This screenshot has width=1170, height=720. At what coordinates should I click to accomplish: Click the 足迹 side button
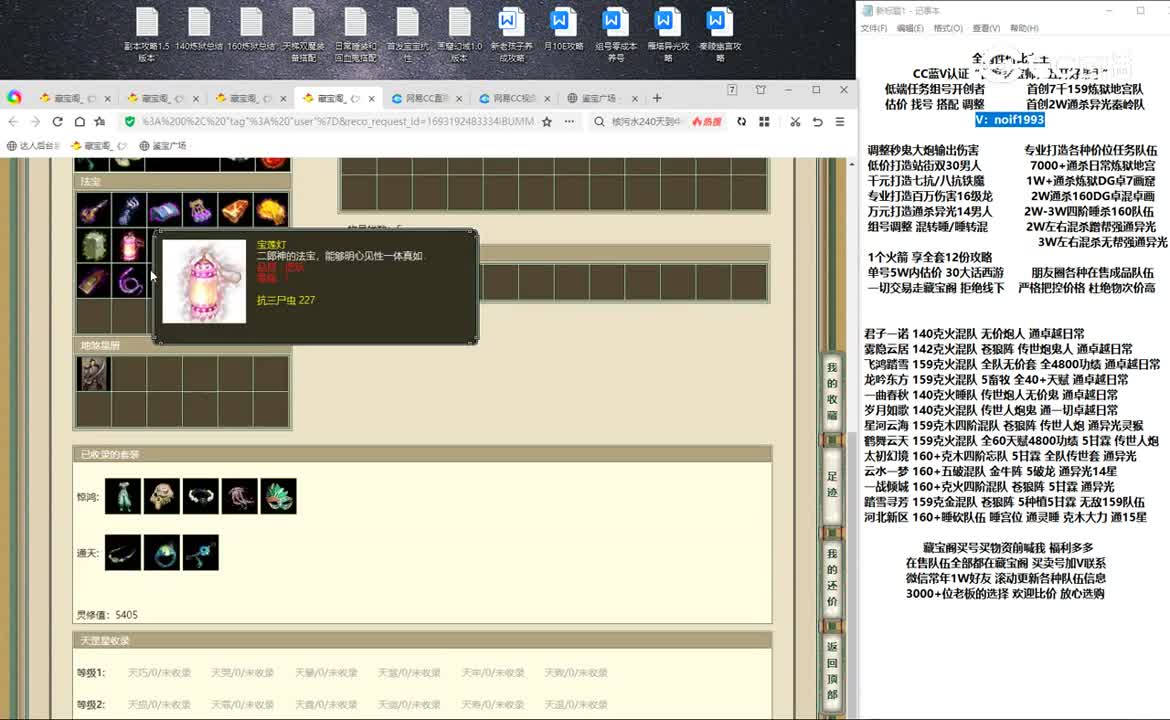pos(832,484)
